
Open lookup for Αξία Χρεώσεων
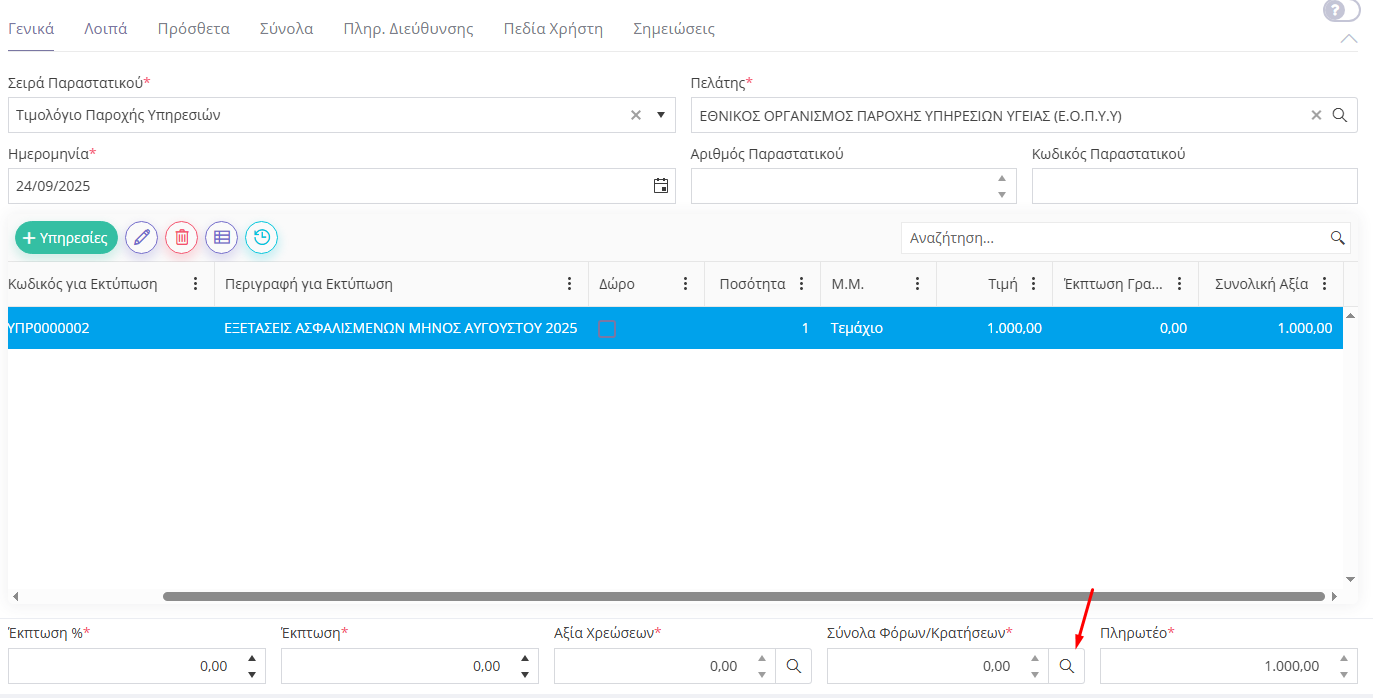793,666
